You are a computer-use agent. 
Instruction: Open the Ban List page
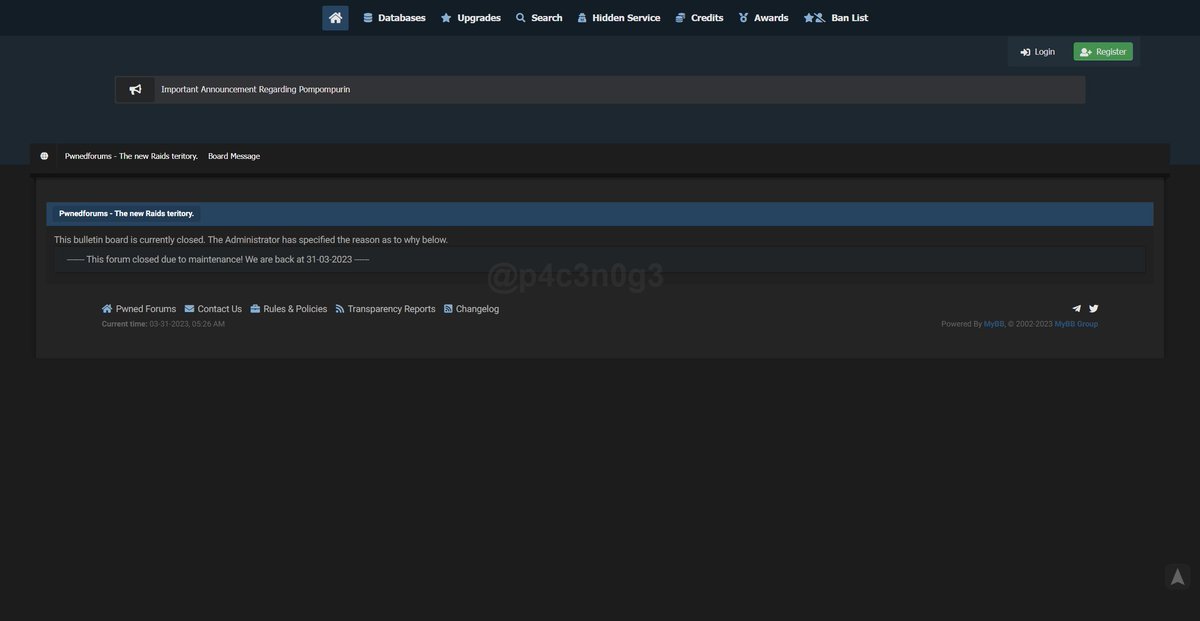click(x=836, y=18)
